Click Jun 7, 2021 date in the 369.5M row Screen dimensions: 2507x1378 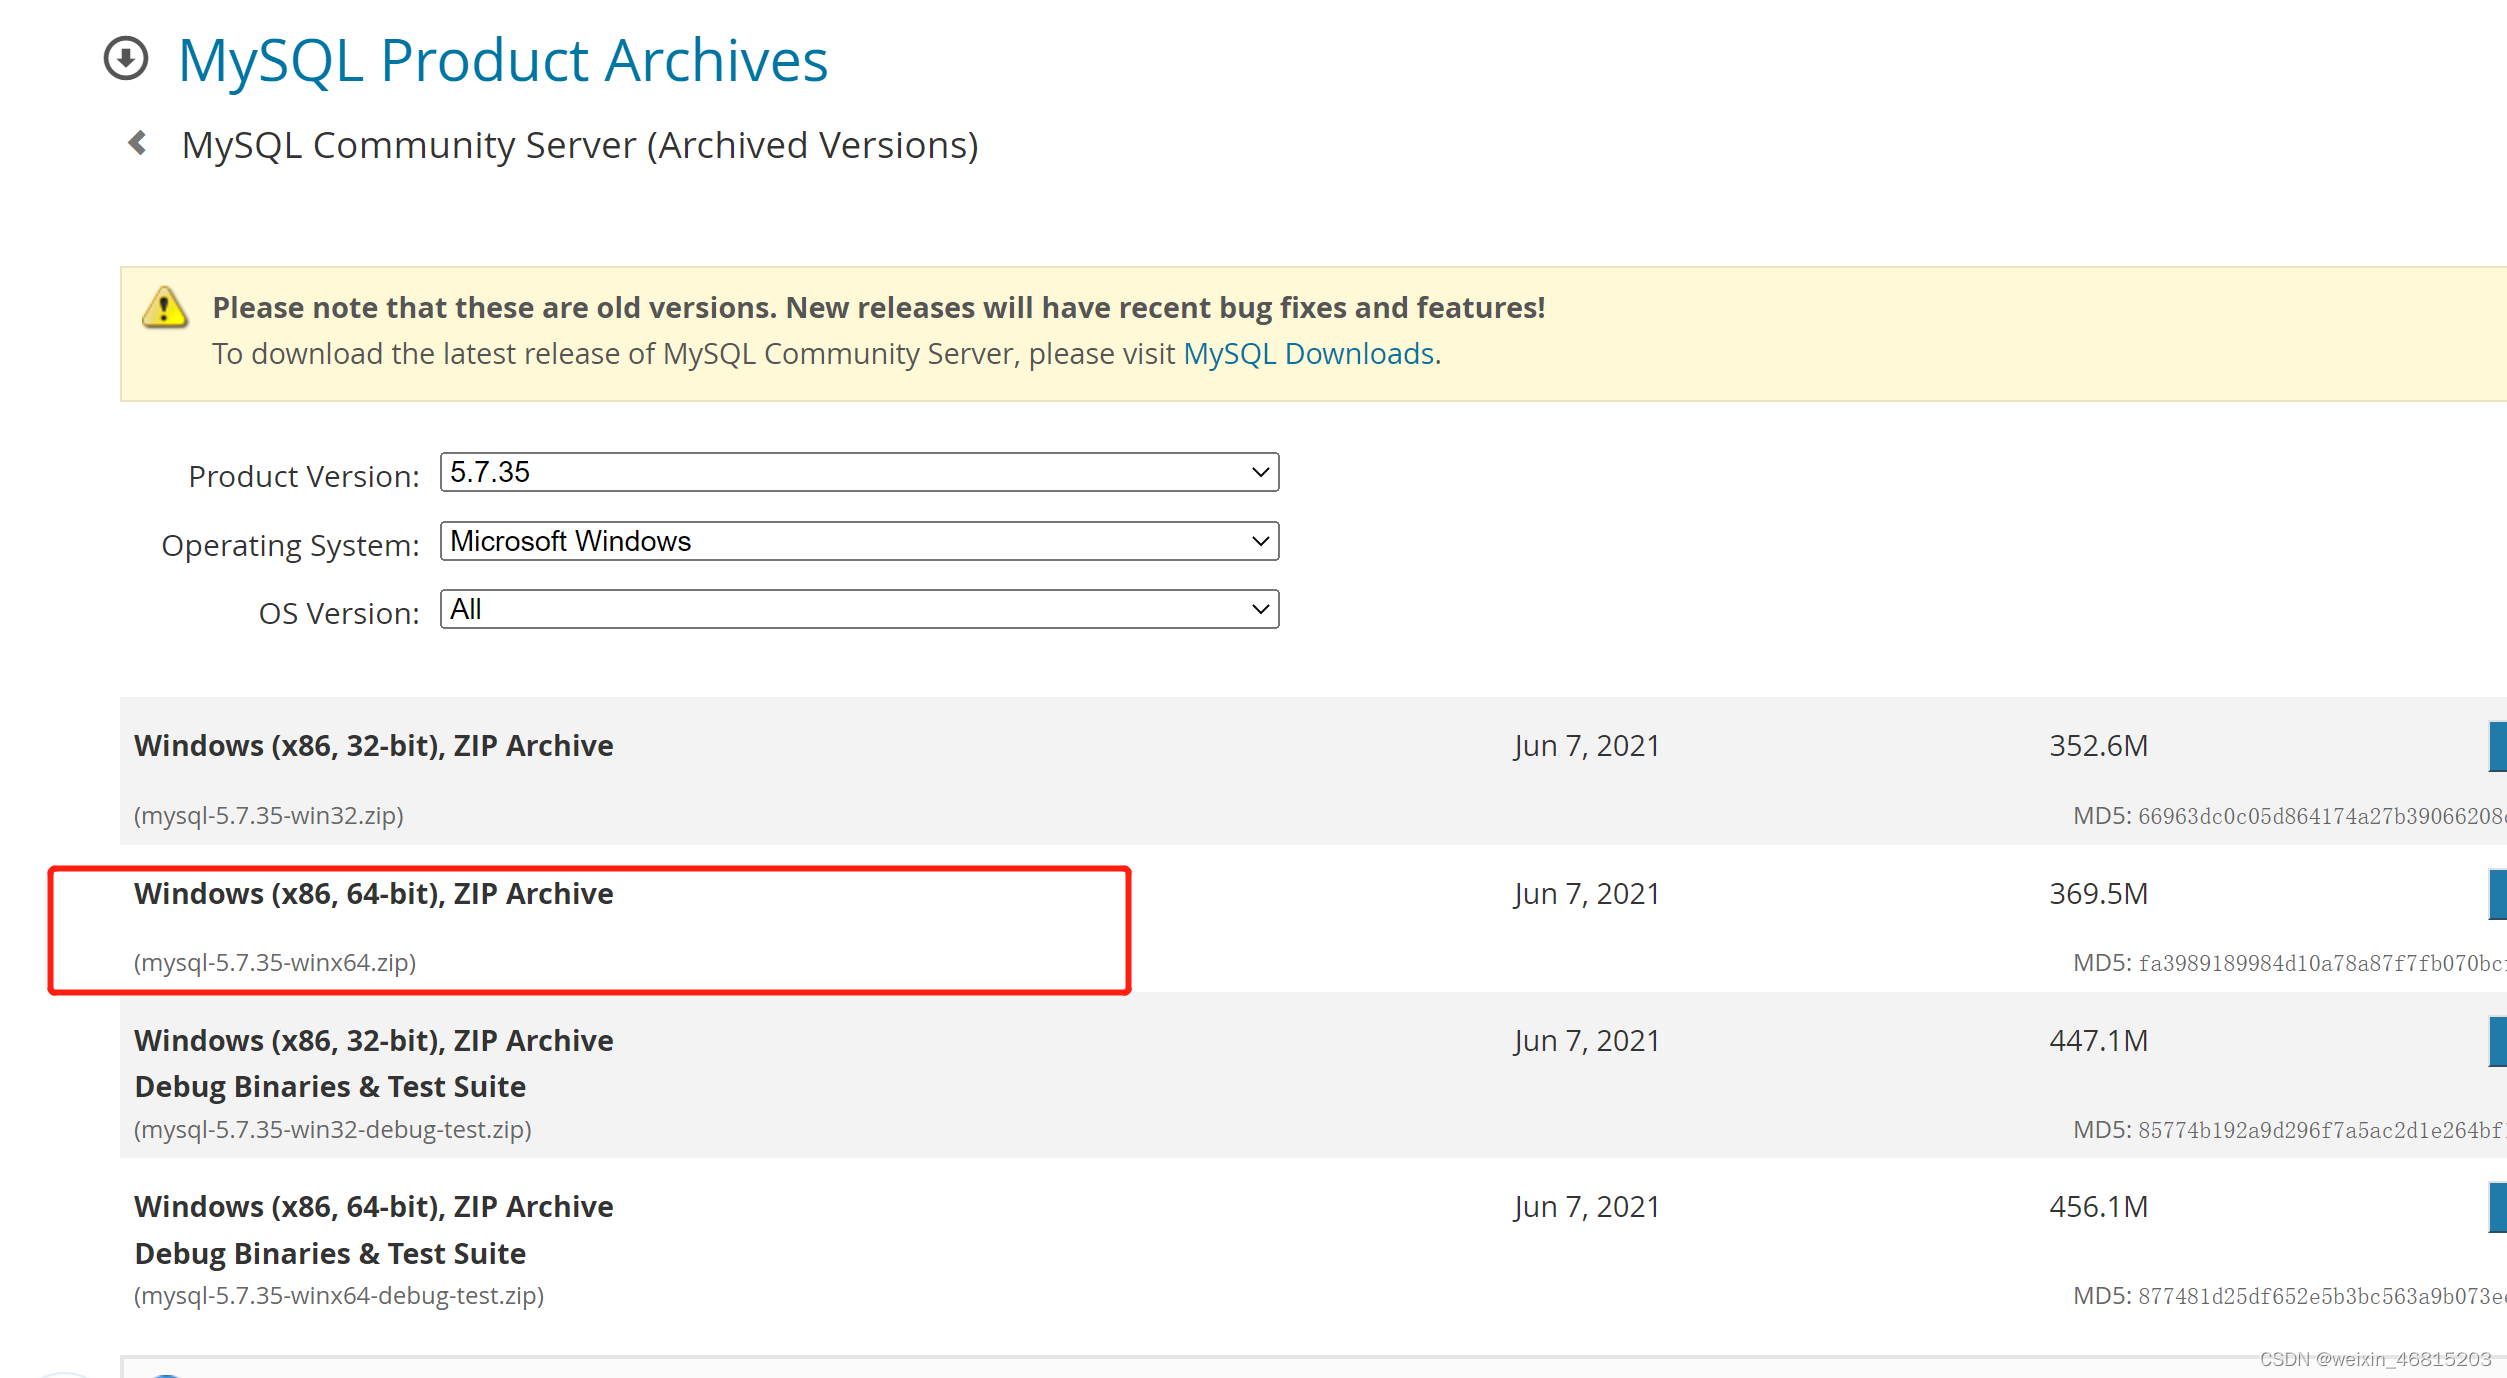pos(1587,894)
